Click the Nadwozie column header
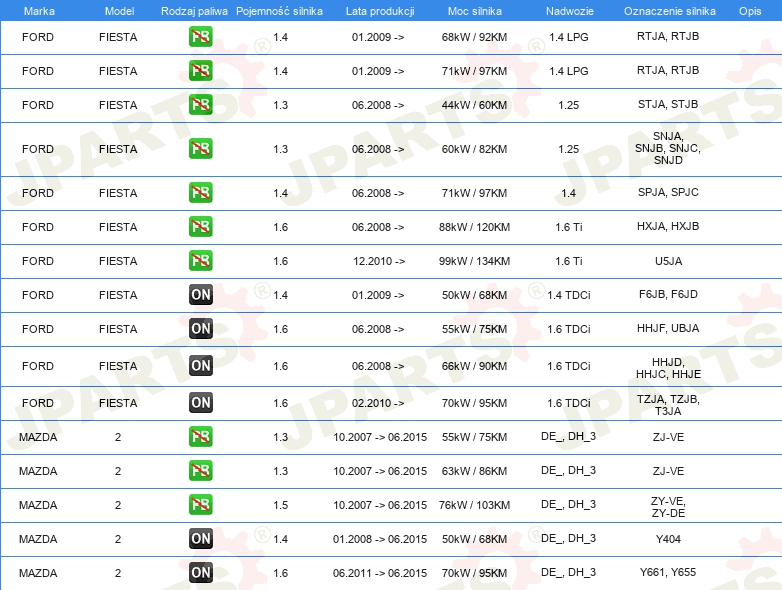This screenshot has height=590, width=782. pos(570,11)
